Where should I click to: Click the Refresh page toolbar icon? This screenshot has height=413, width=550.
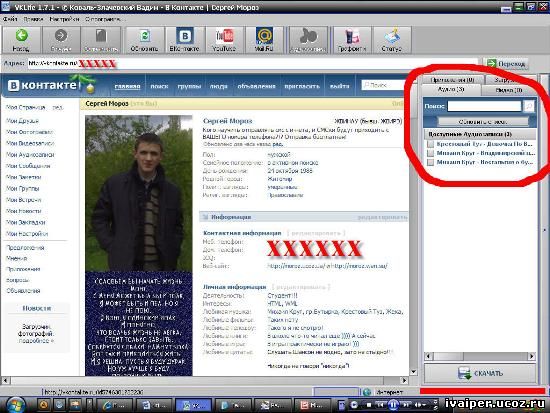pos(145,40)
